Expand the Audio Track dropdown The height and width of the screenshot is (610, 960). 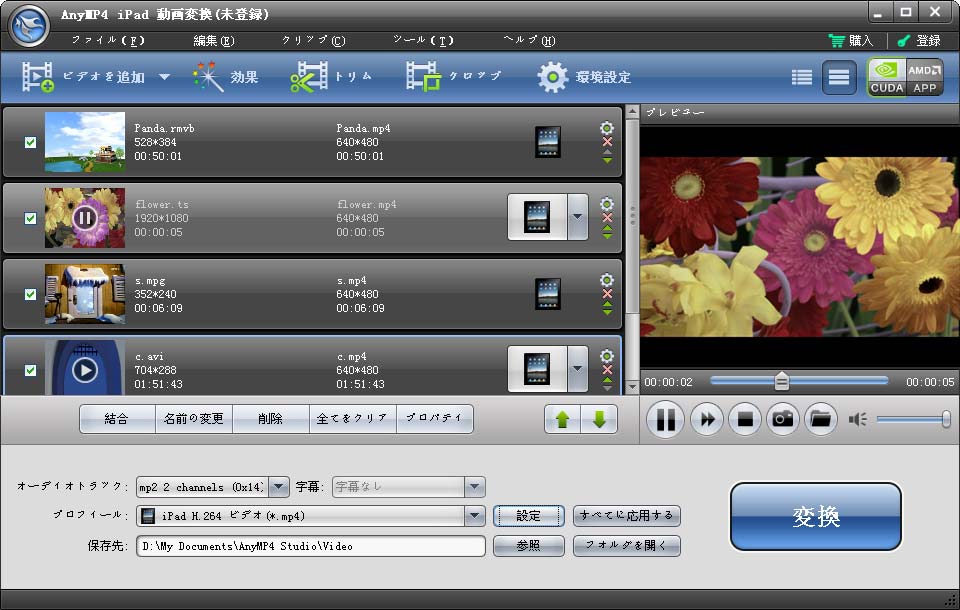point(279,487)
